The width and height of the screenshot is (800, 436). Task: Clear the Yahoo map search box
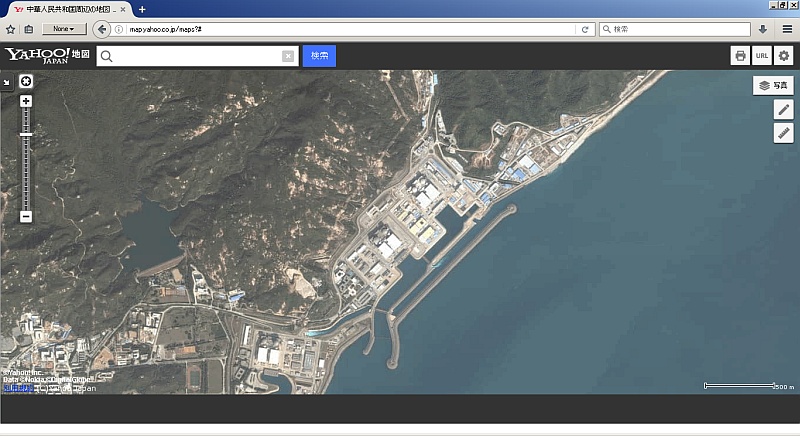point(288,56)
